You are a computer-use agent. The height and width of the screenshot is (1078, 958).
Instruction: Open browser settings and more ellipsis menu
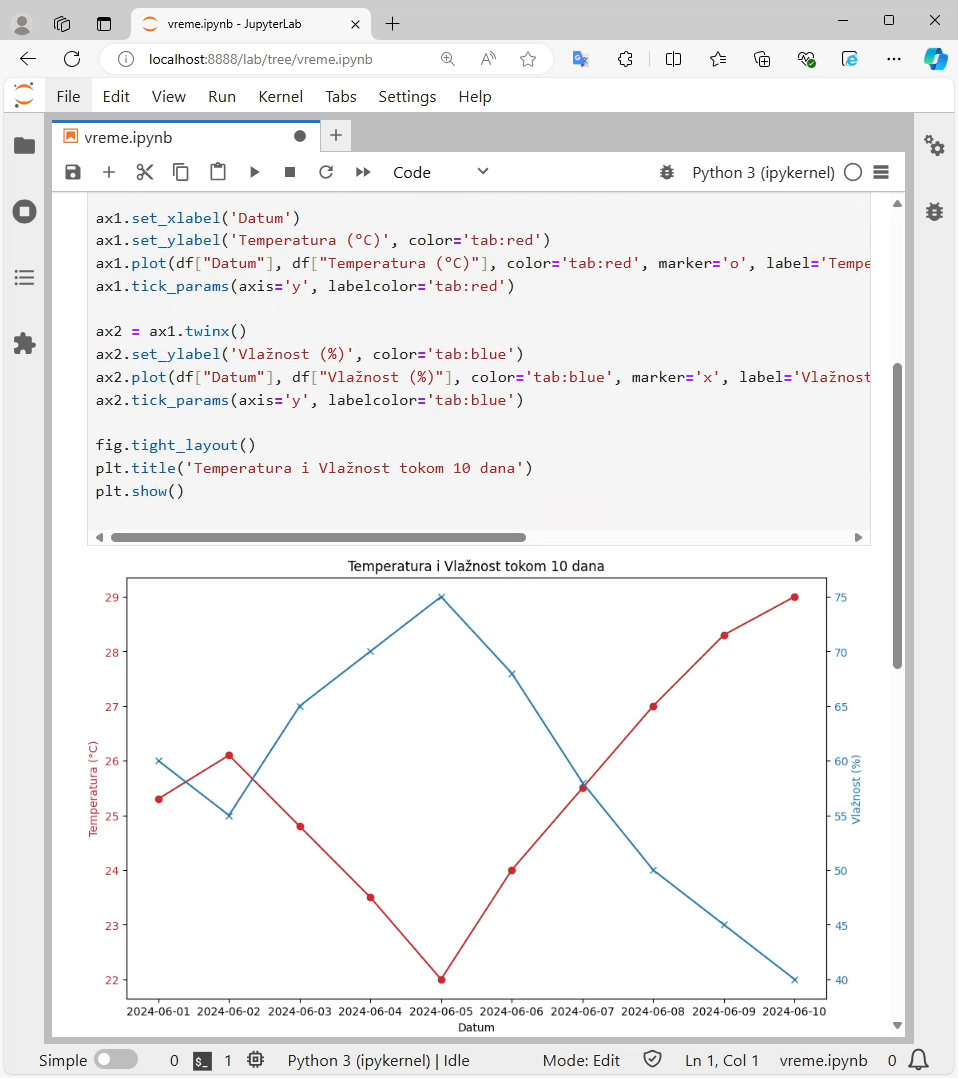894,59
